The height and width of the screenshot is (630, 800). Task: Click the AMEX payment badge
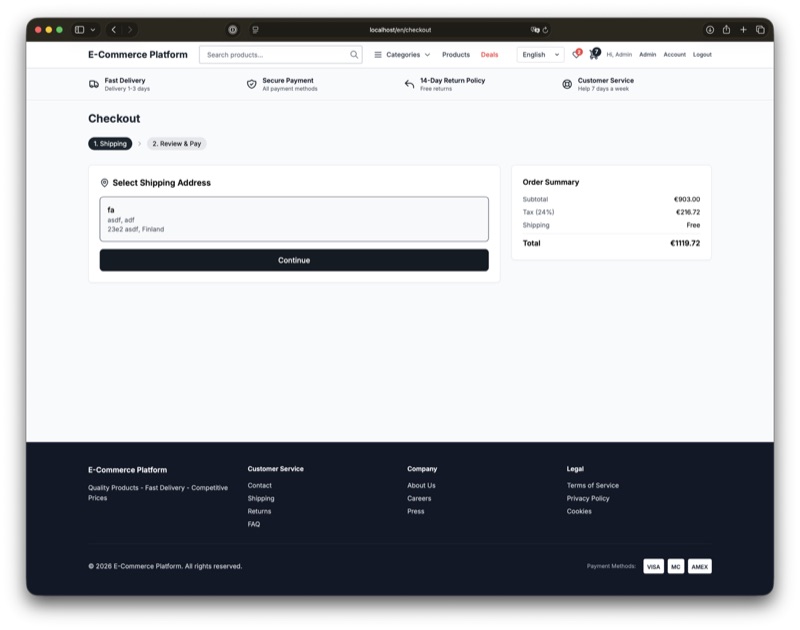coord(699,566)
